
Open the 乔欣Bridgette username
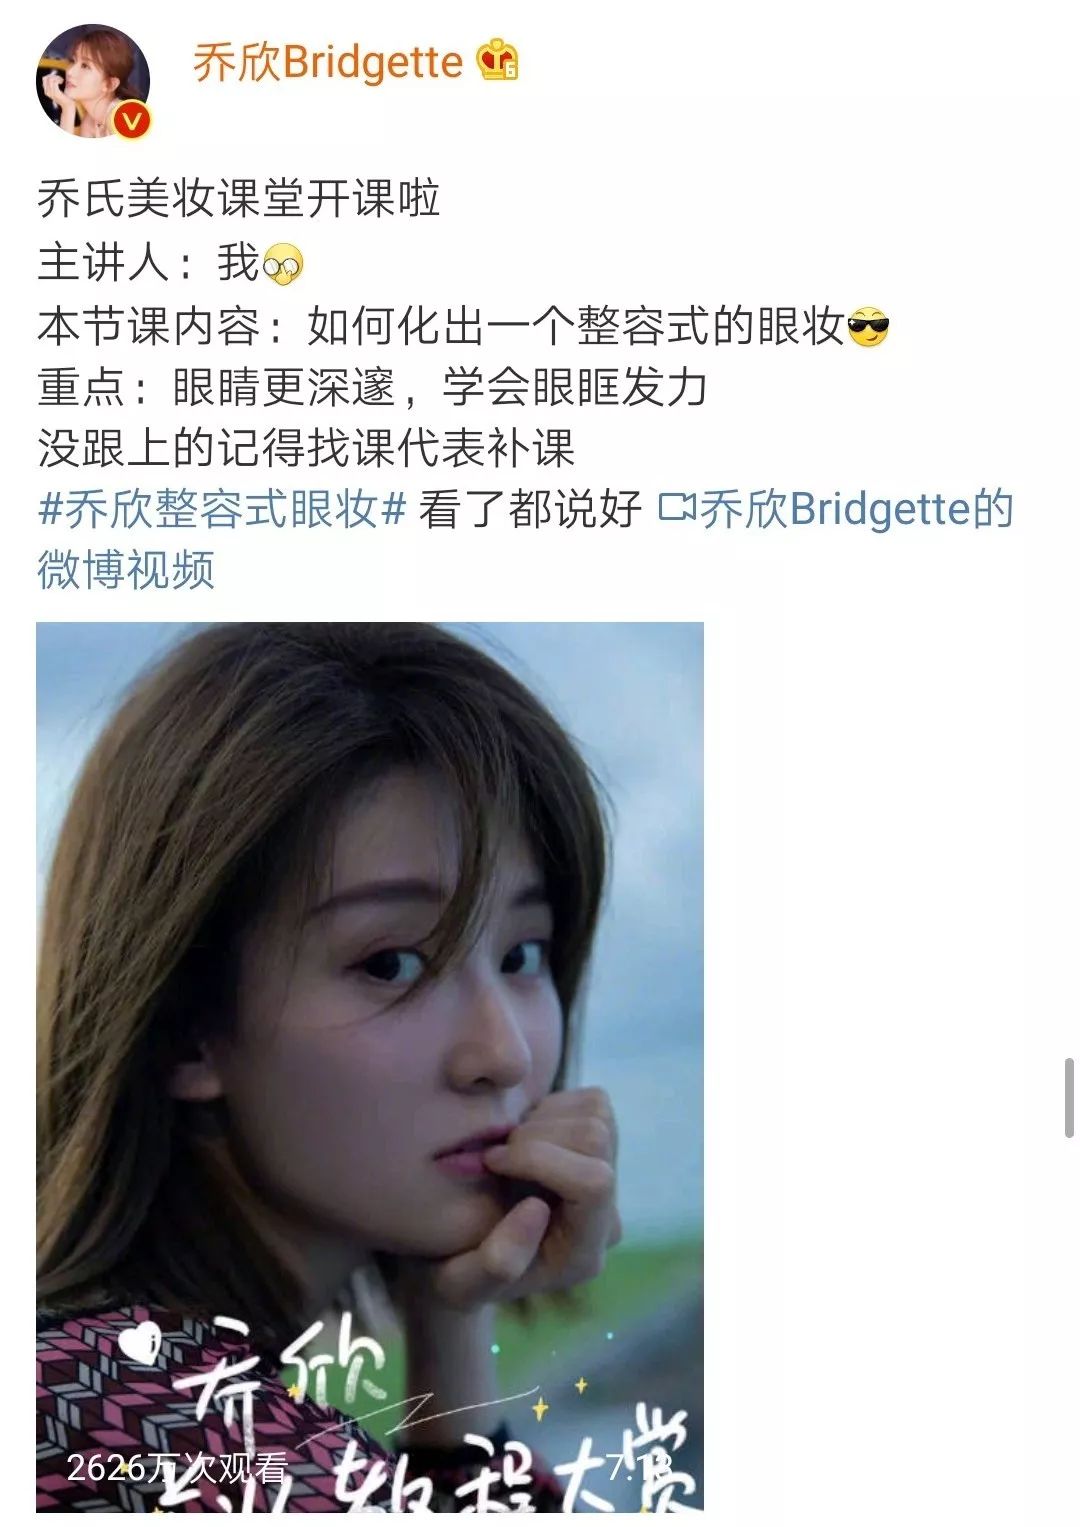click(x=328, y=62)
